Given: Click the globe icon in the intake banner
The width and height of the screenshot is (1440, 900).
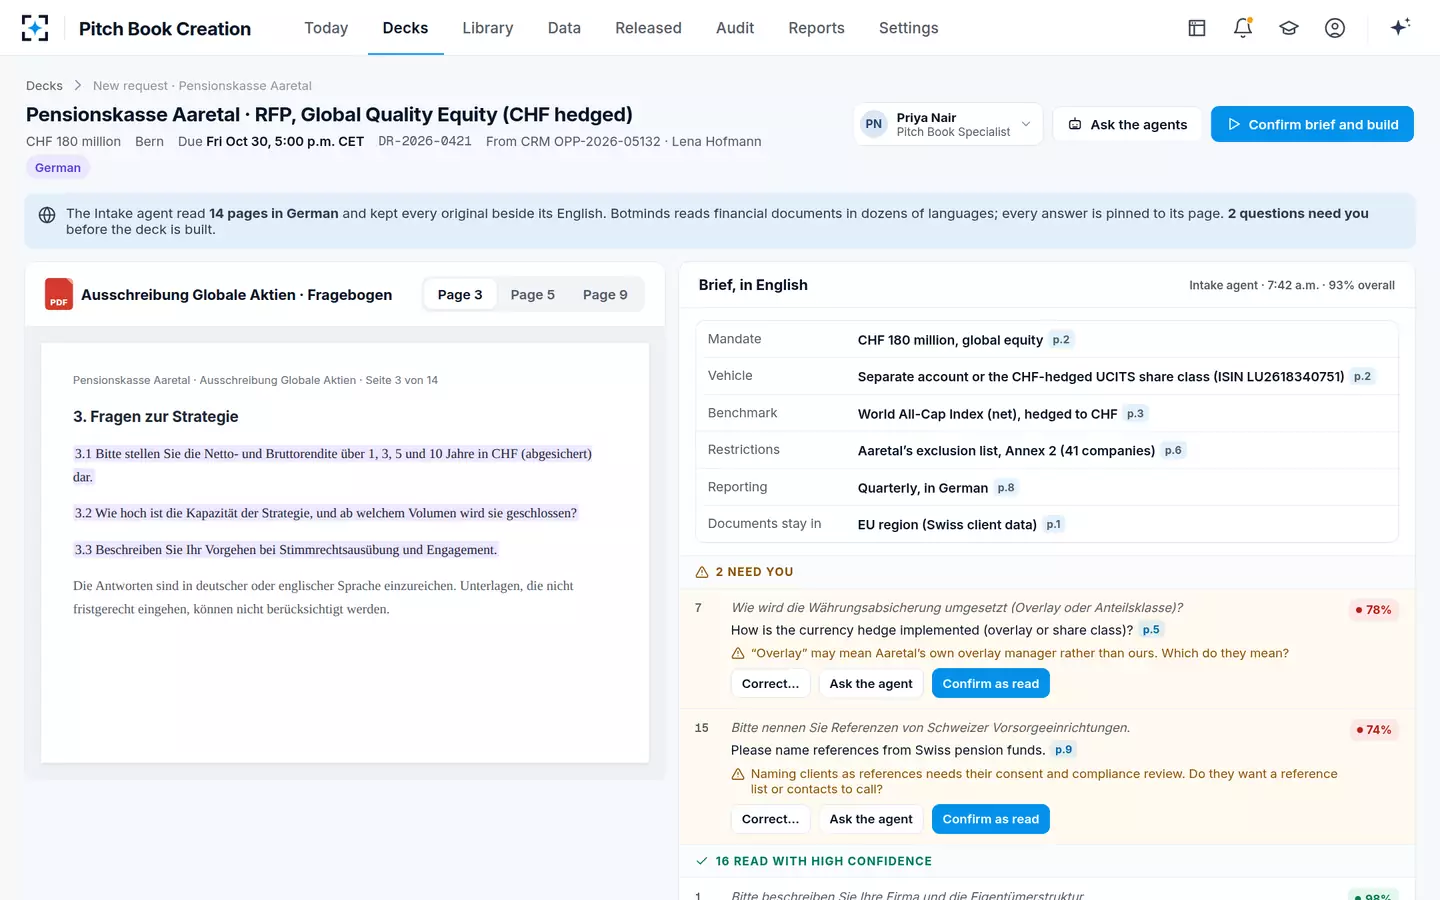Looking at the screenshot, I should (47, 215).
